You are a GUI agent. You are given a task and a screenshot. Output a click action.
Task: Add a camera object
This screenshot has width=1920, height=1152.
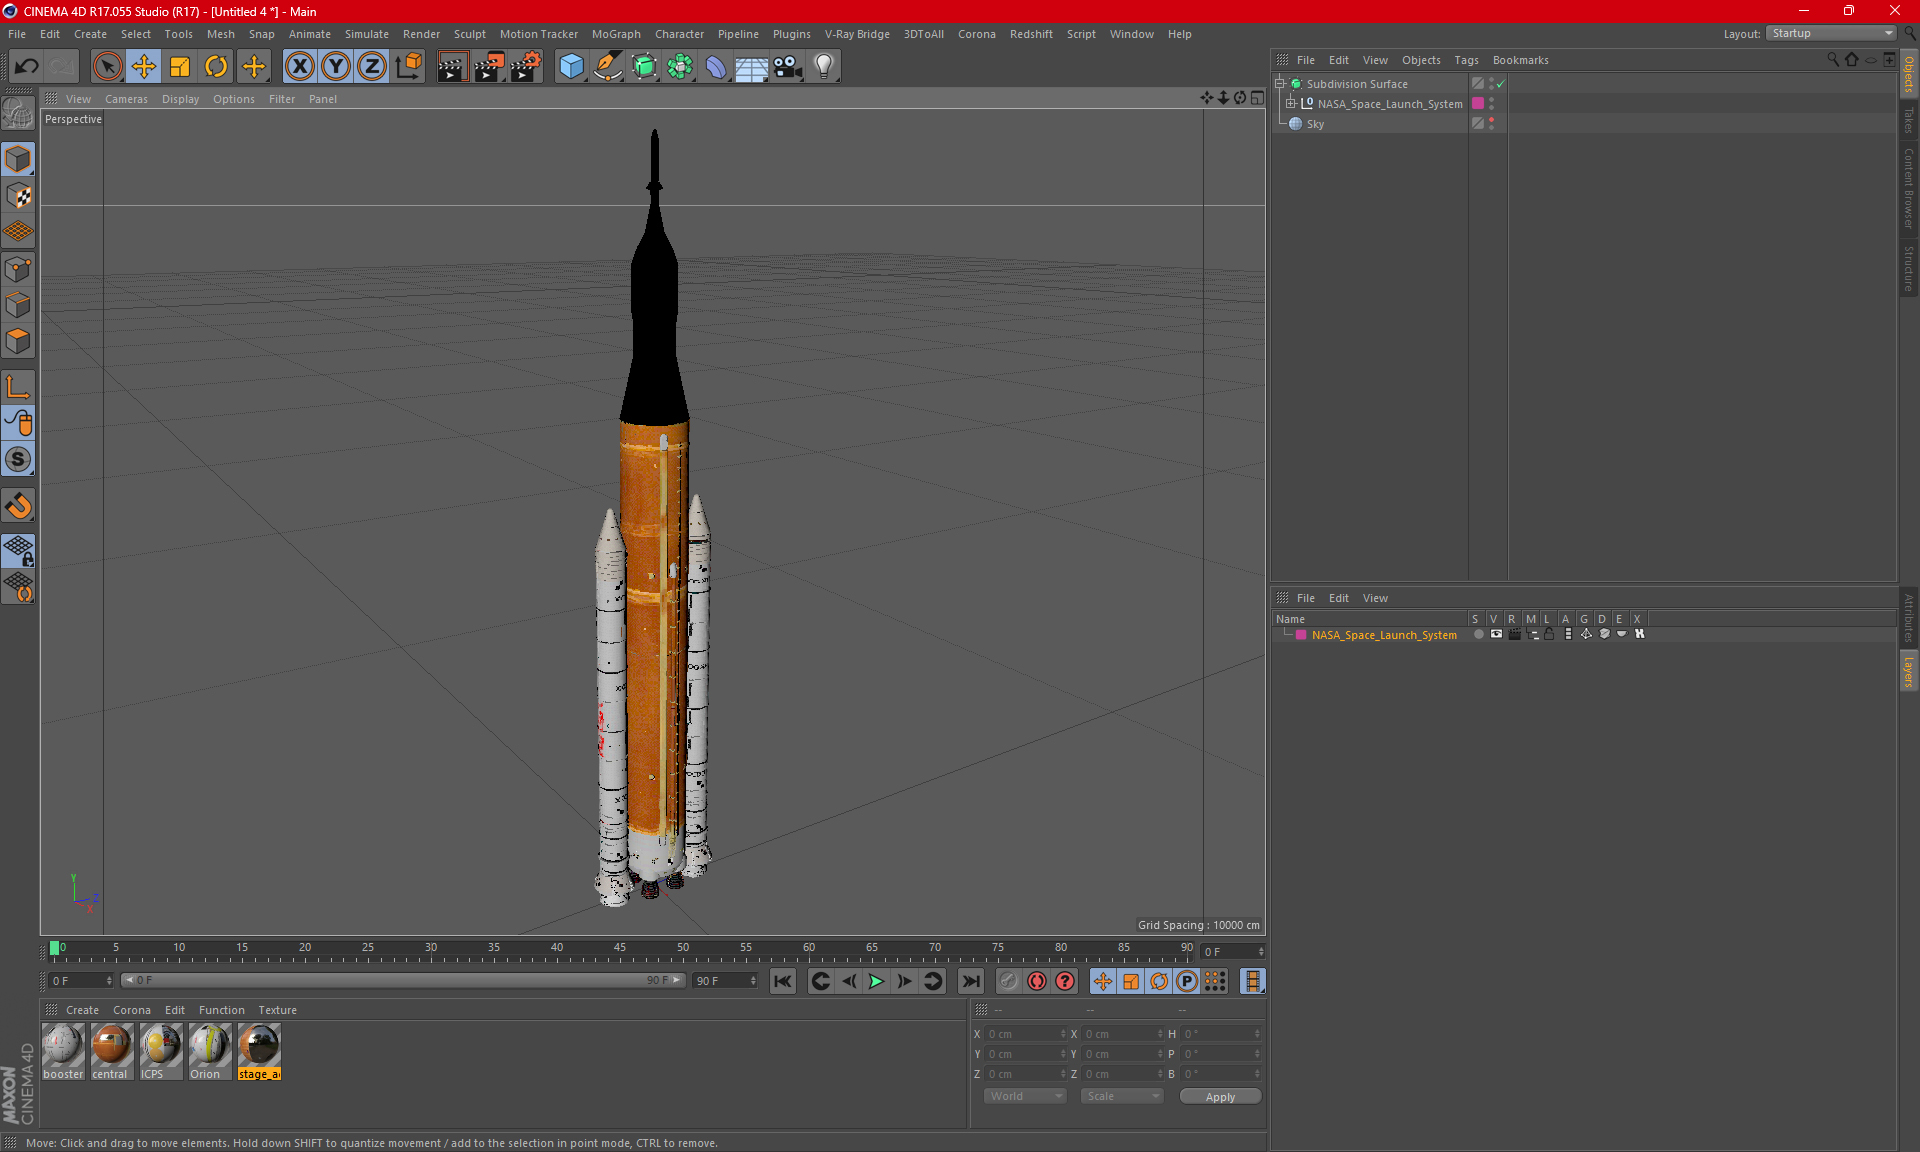pos(788,66)
